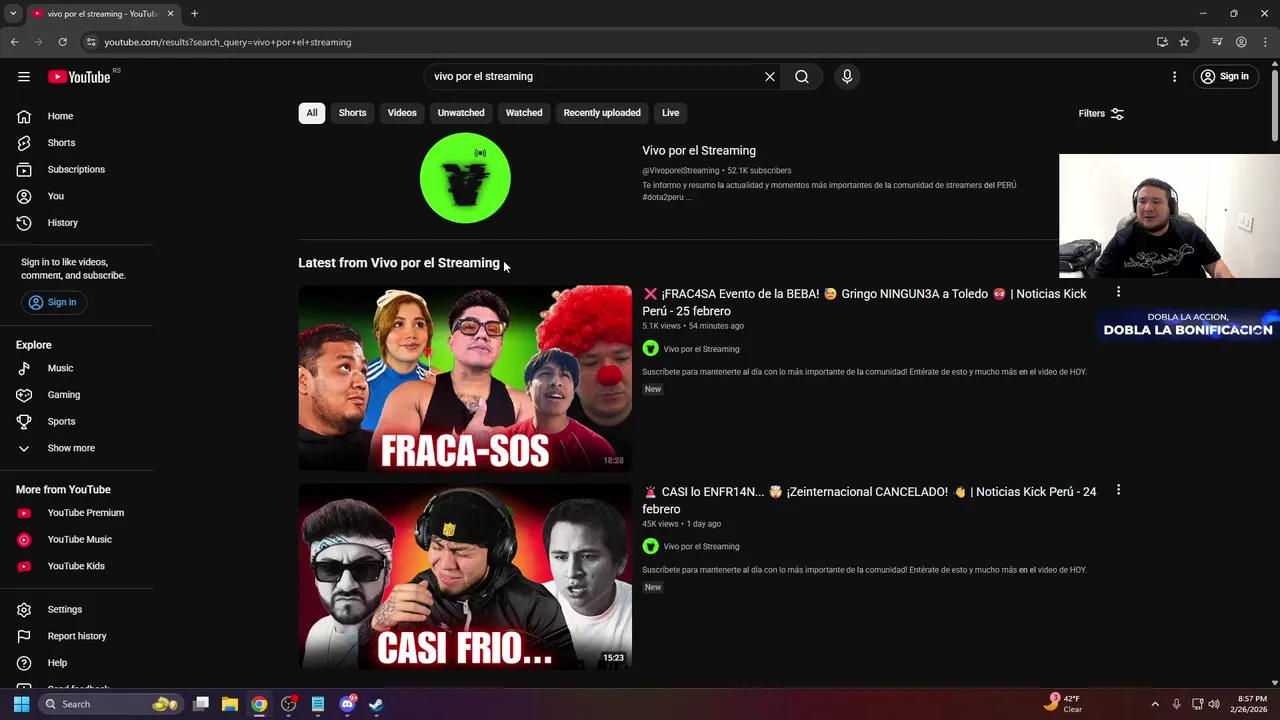Click the Sign in button in the header
The width and height of the screenshot is (1280, 720).
(x=1225, y=76)
